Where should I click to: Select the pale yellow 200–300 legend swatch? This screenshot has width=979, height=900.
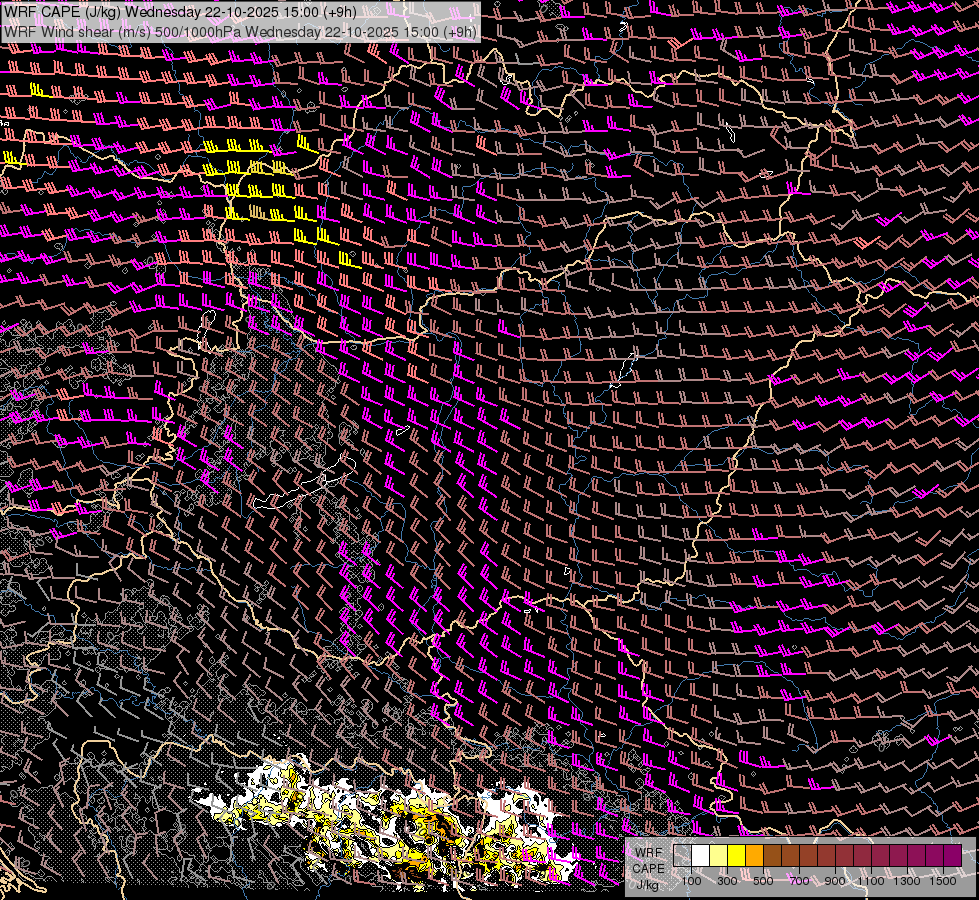719,856
